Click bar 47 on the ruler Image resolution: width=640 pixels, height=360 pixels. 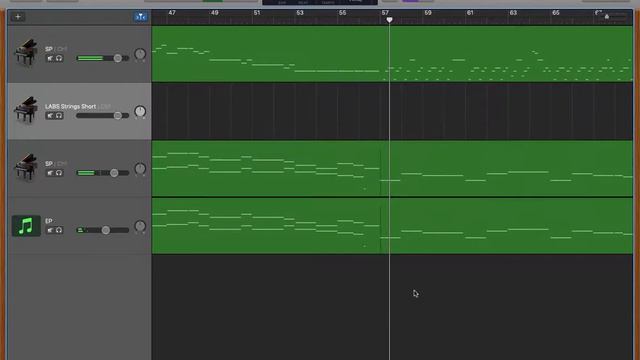tap(172, 13)
